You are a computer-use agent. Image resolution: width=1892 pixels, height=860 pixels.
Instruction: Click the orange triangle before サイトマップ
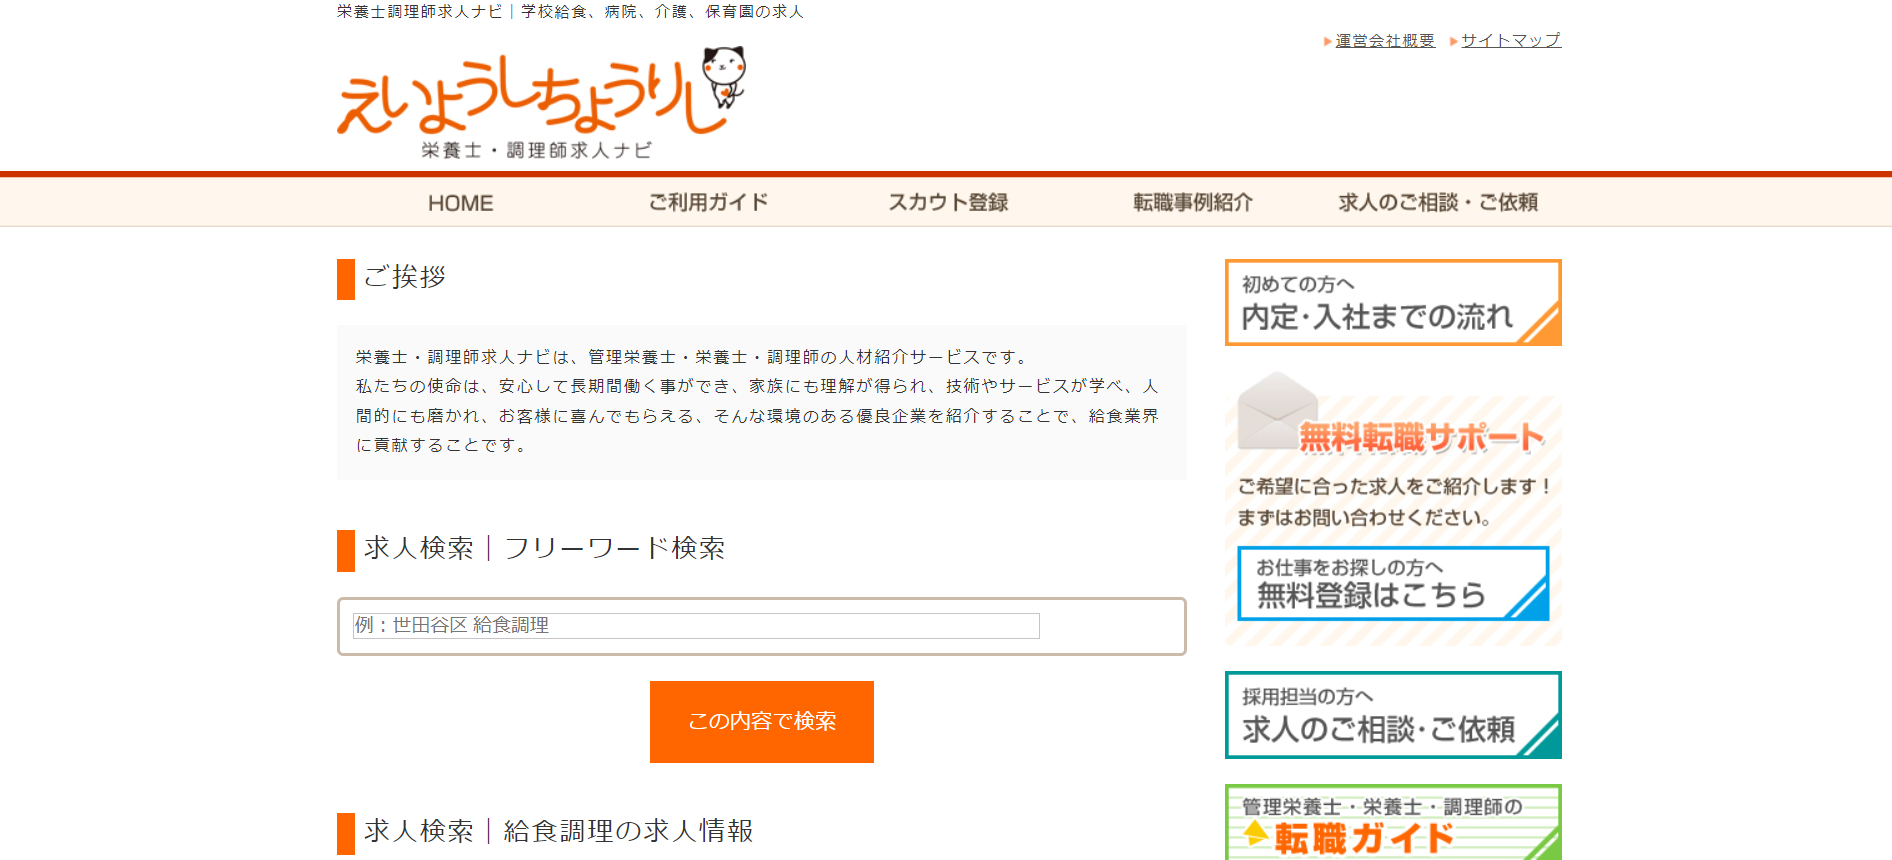1453,42
